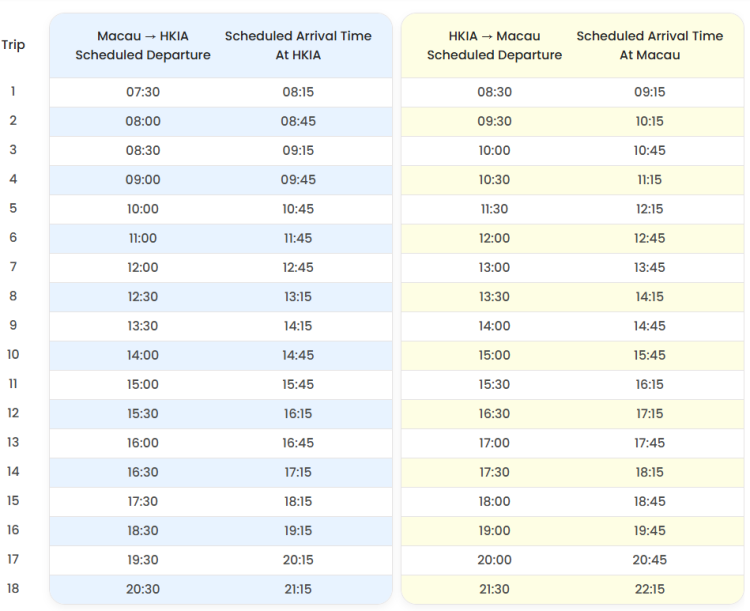
Task: Click the 16:15 HKIA arrival for trip 12
Action: [x=298, y=413]
